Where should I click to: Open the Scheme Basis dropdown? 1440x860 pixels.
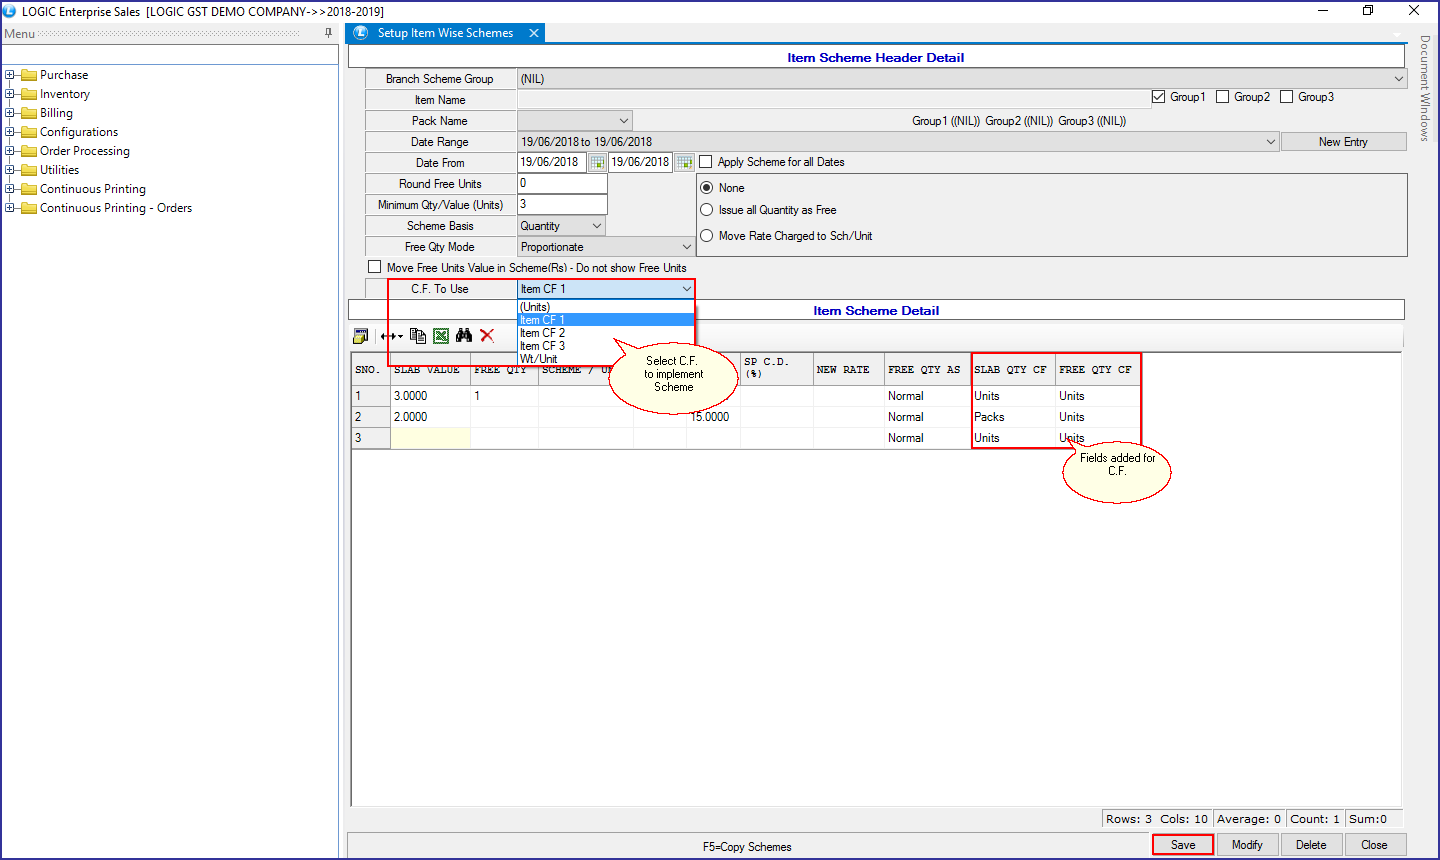[598, 226]
